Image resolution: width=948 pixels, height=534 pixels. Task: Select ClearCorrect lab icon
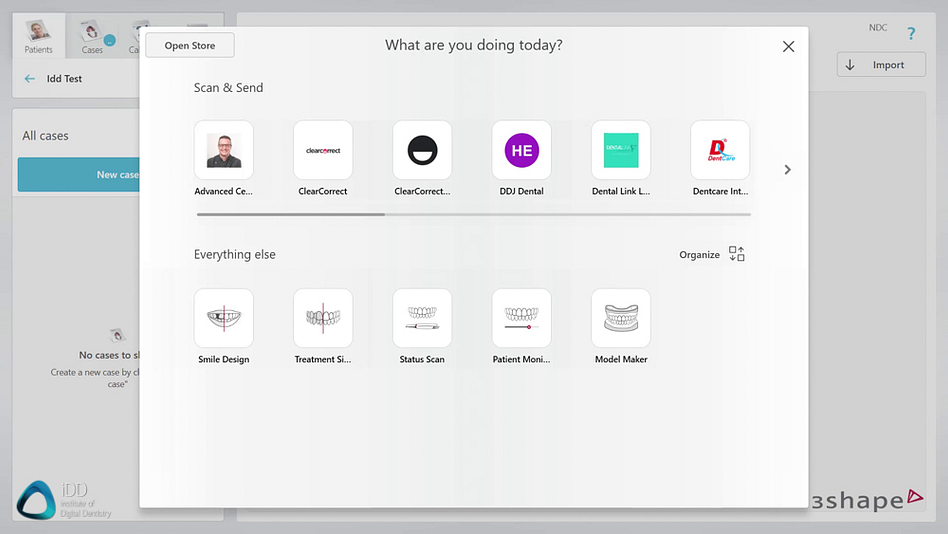pyautogui.click(x=322, y=151)
